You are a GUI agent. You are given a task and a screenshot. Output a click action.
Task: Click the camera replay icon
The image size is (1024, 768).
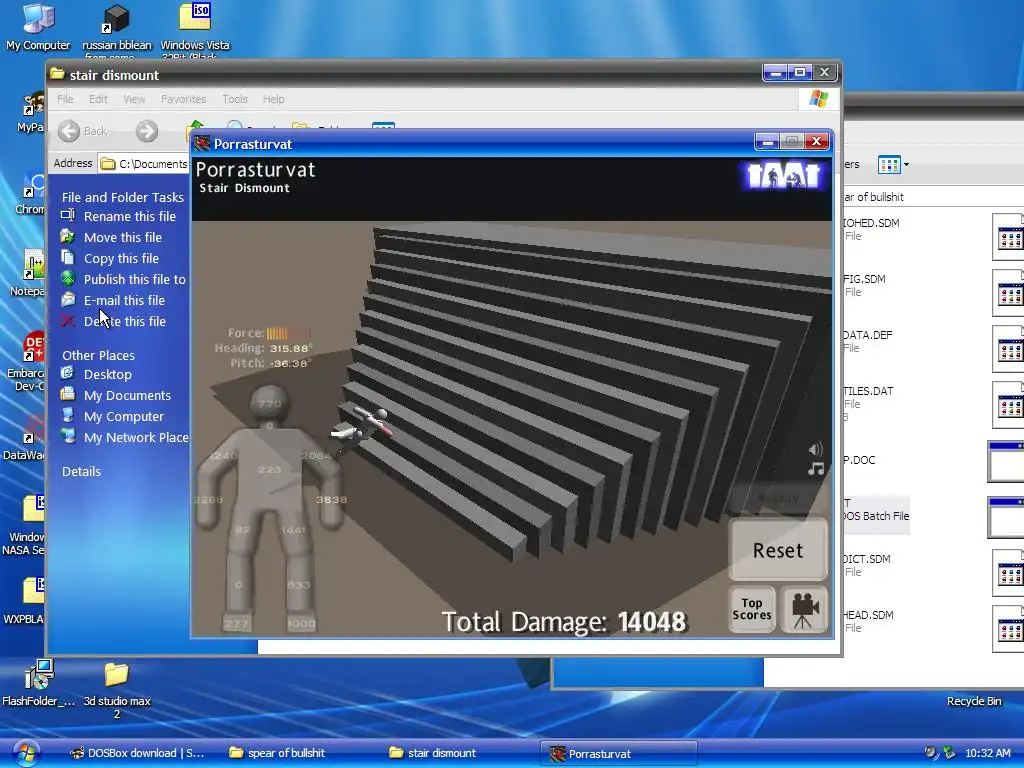804,609
